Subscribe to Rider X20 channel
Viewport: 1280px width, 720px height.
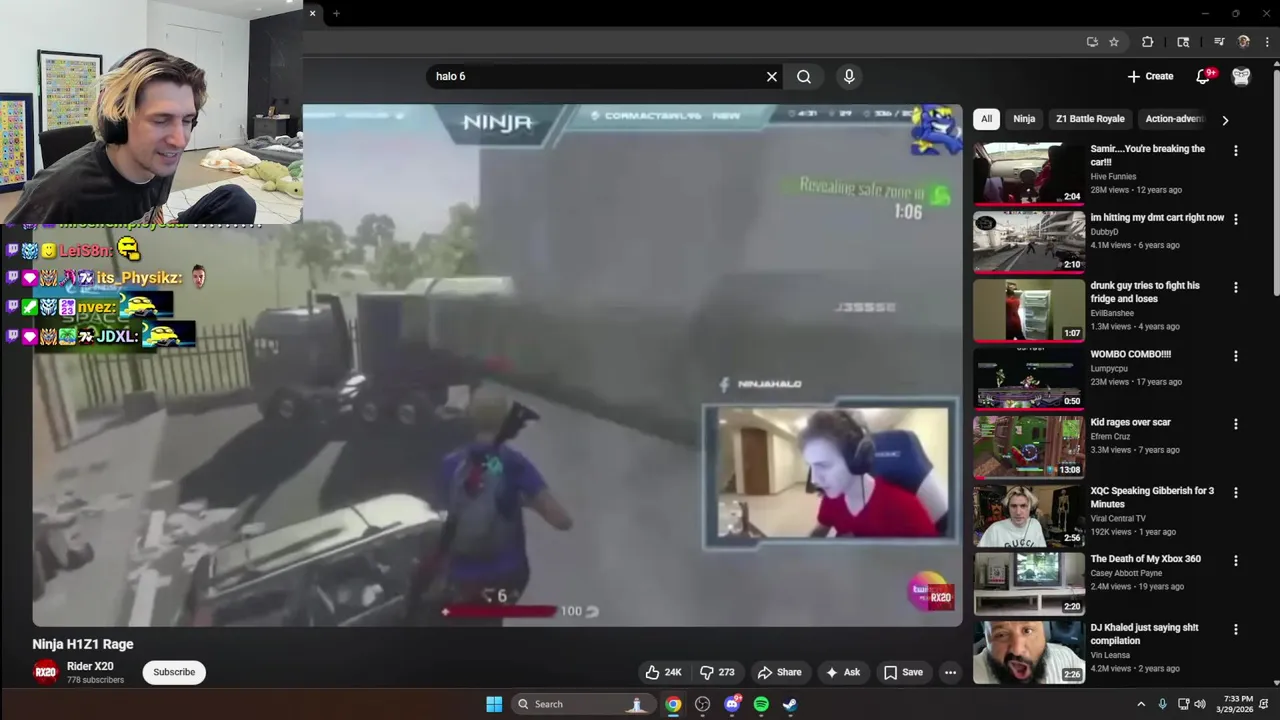coord(174,672)
